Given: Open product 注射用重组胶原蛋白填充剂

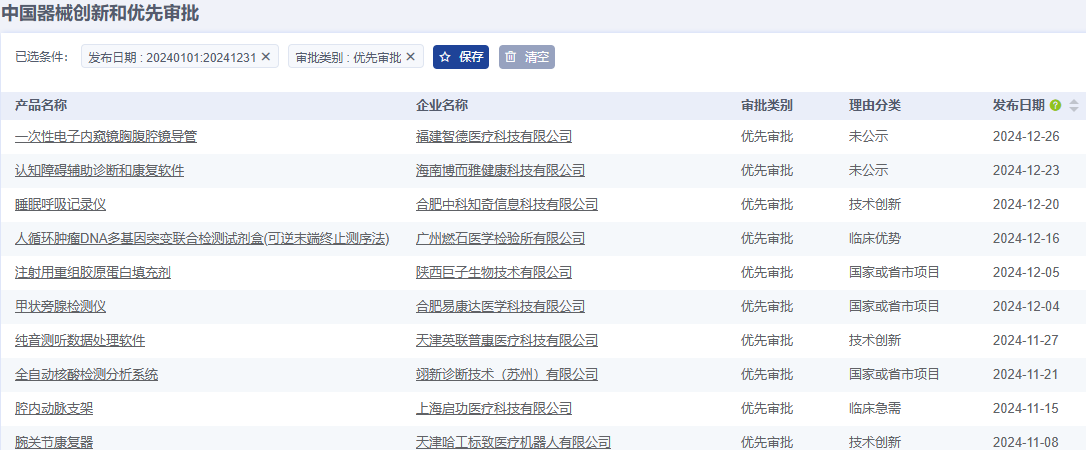Looking at the screenshot, I should coord(93,272).
